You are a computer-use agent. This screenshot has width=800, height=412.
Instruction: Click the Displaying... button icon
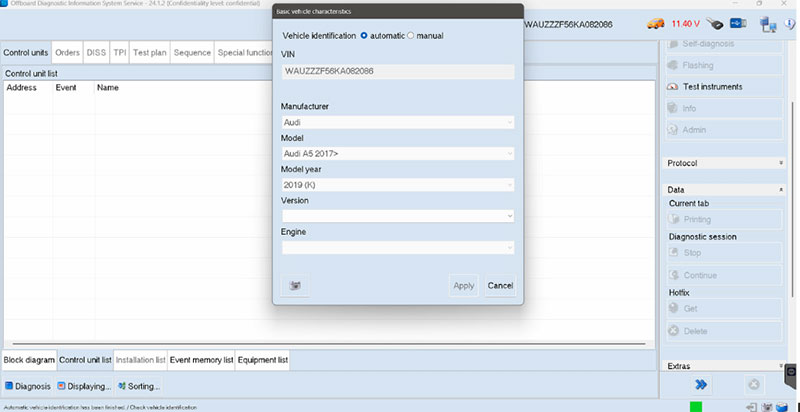click(x=61, y=386)
